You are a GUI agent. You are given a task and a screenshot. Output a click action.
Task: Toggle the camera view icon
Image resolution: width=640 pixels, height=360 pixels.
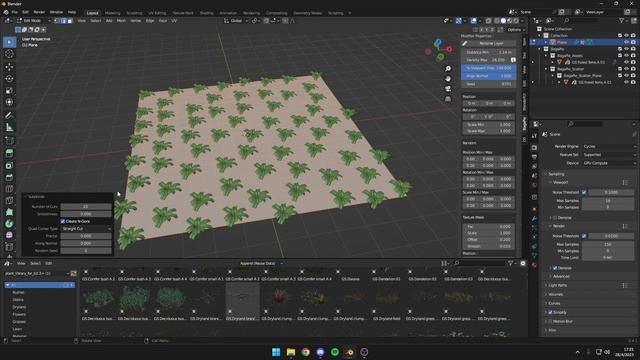click(448, 89)
